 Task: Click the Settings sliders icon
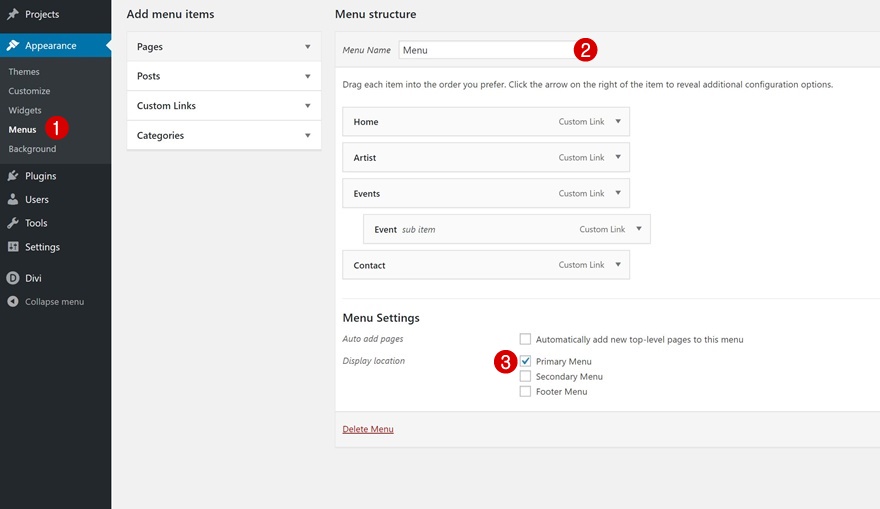tap(13, 247)
